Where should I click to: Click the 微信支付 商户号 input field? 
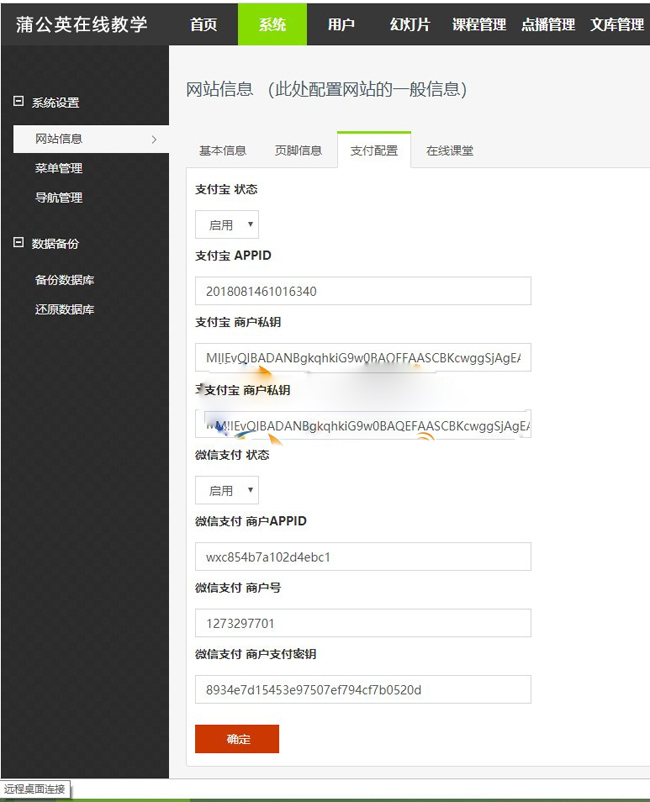click(363, 623)
